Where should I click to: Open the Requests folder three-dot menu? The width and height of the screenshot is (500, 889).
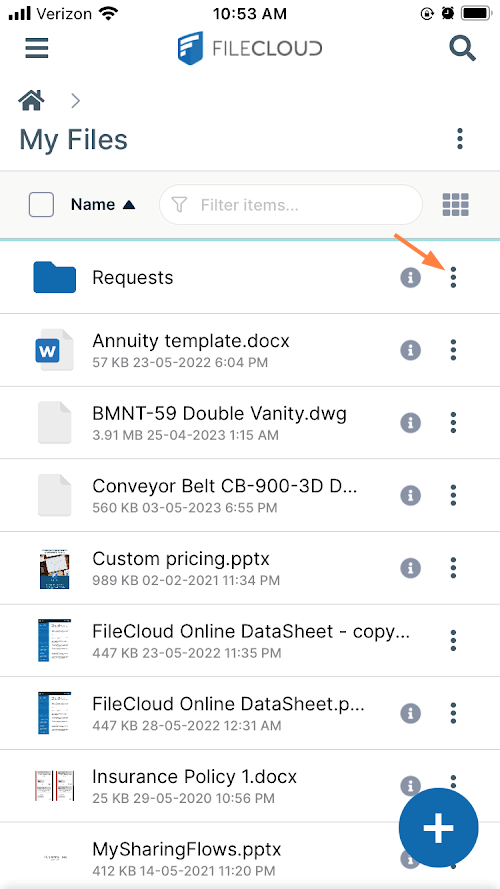453,277
